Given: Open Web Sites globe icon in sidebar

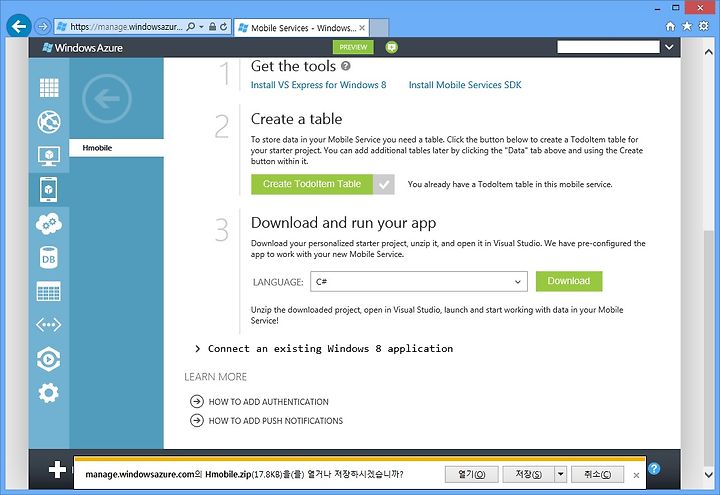Looking at the screenshot, I should [49, 122].
